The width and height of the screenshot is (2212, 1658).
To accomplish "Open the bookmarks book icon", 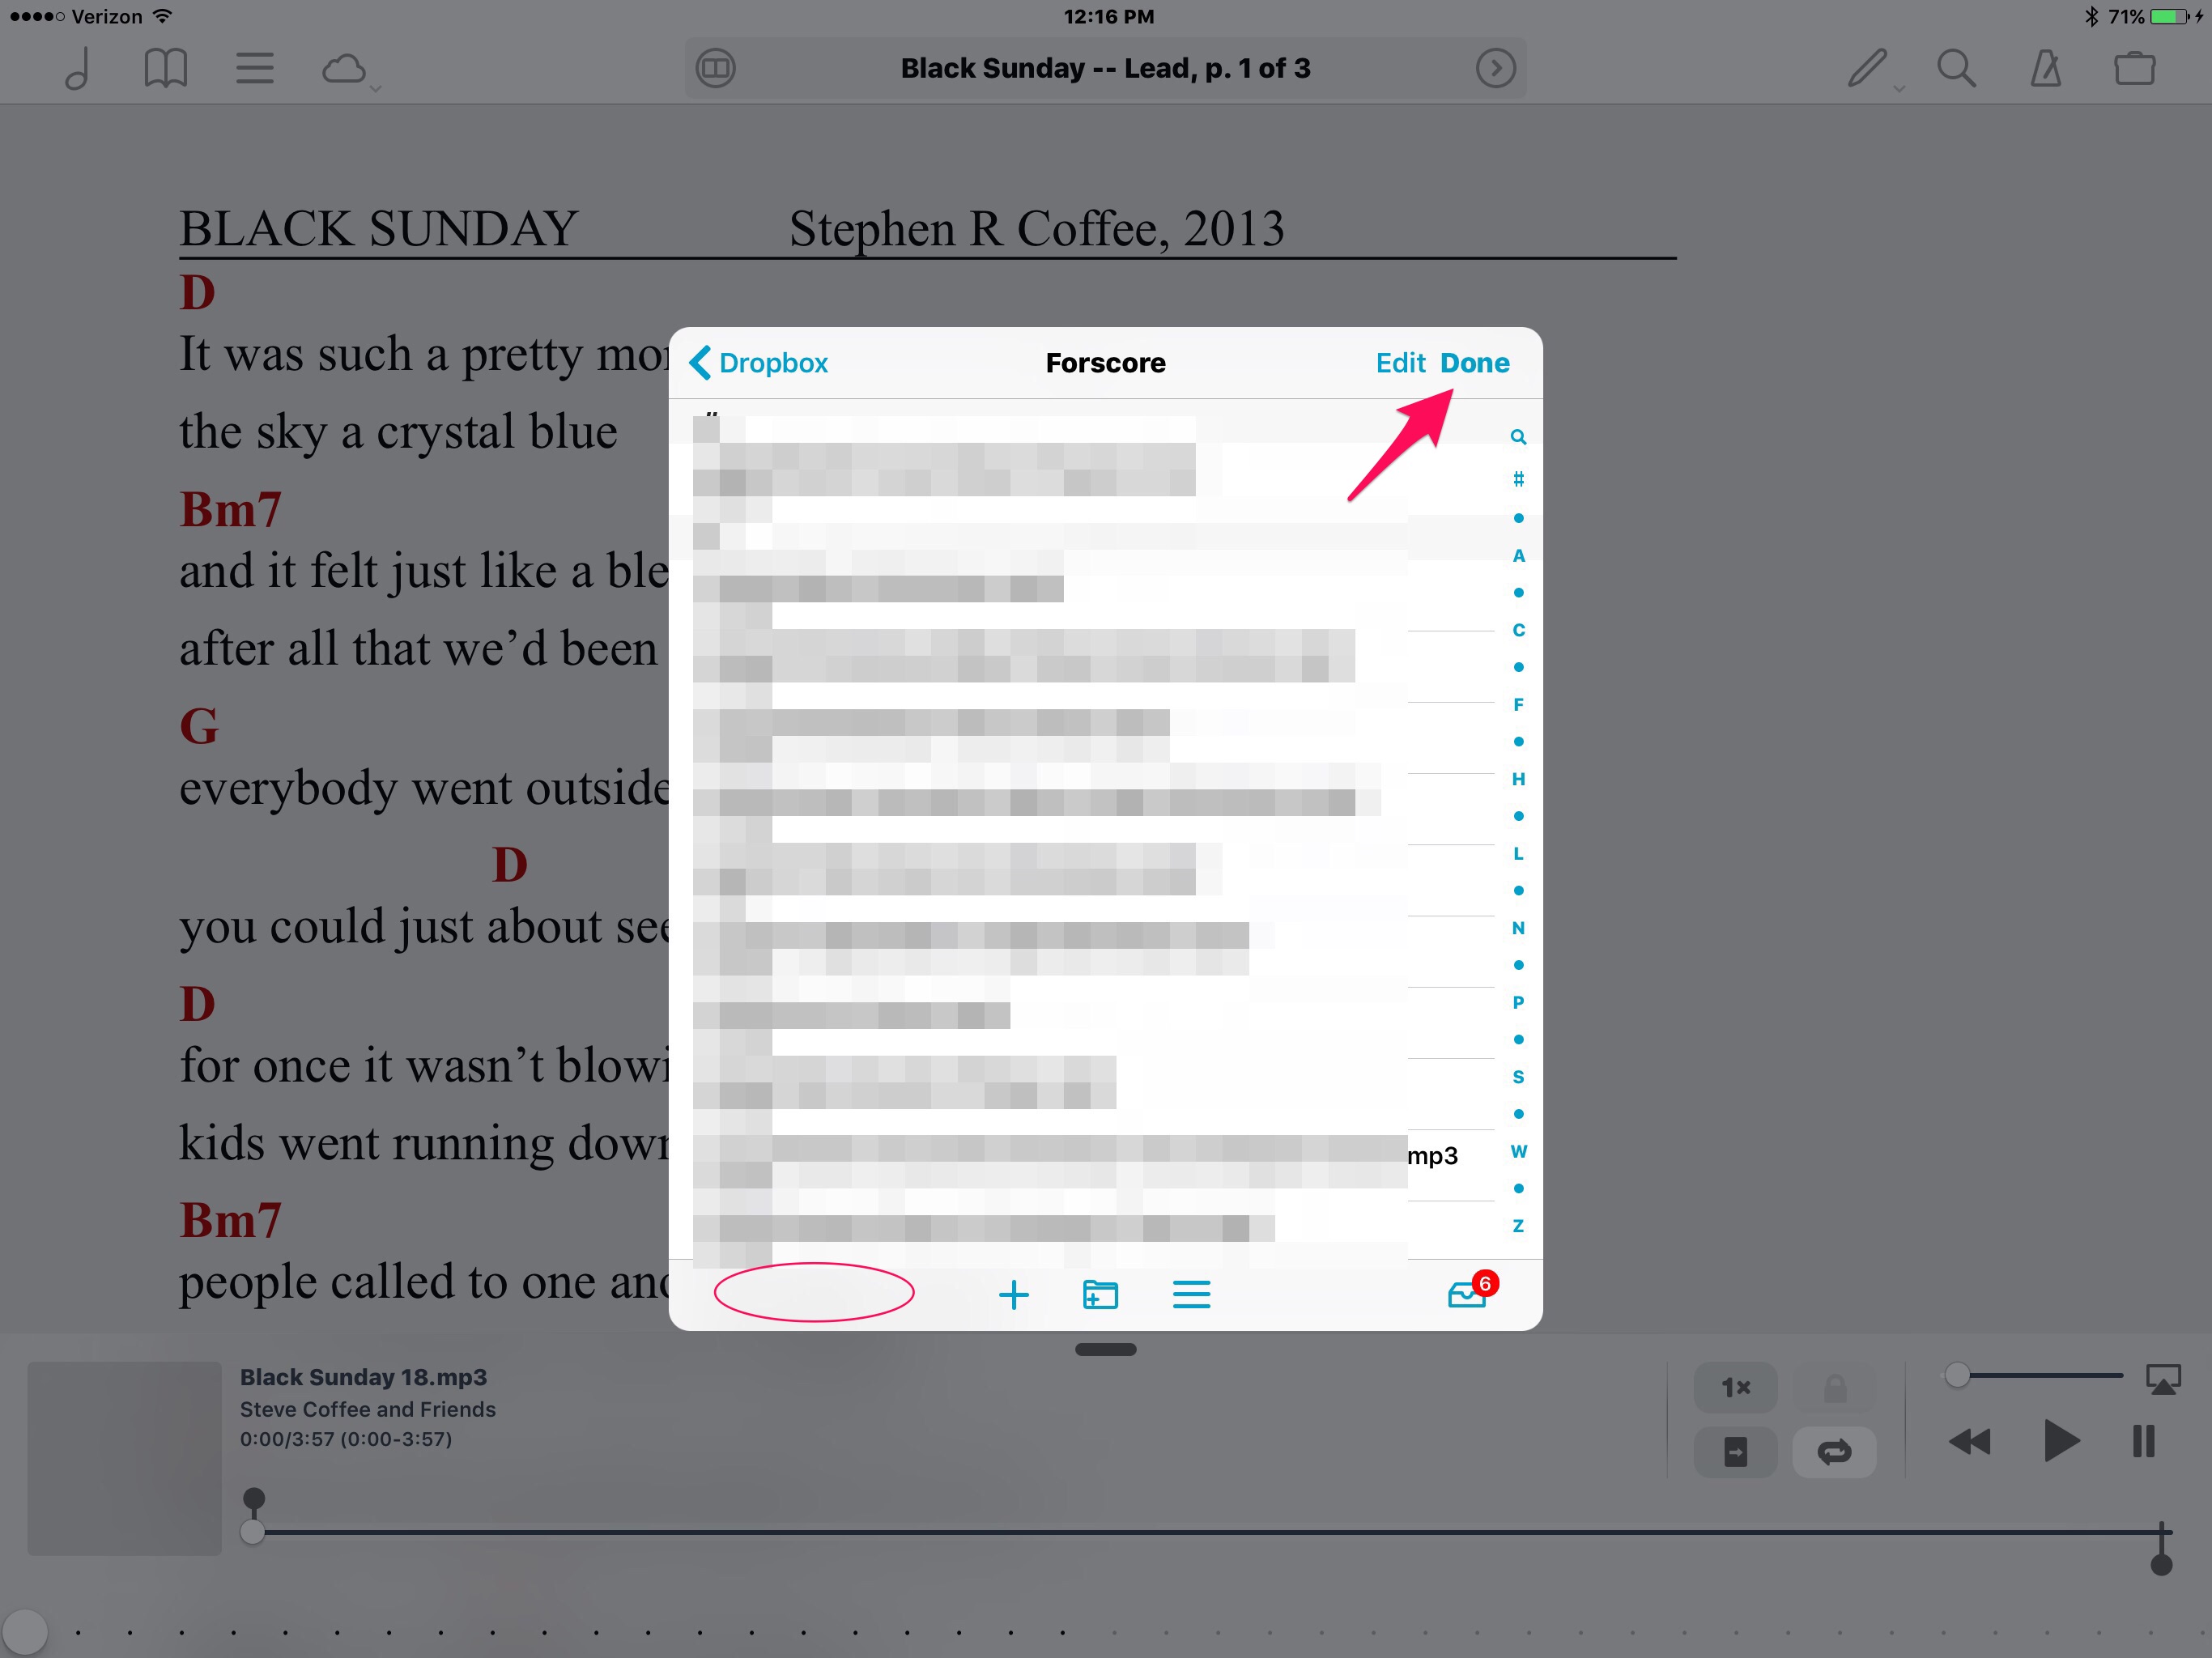I will [x=165, y=68].
